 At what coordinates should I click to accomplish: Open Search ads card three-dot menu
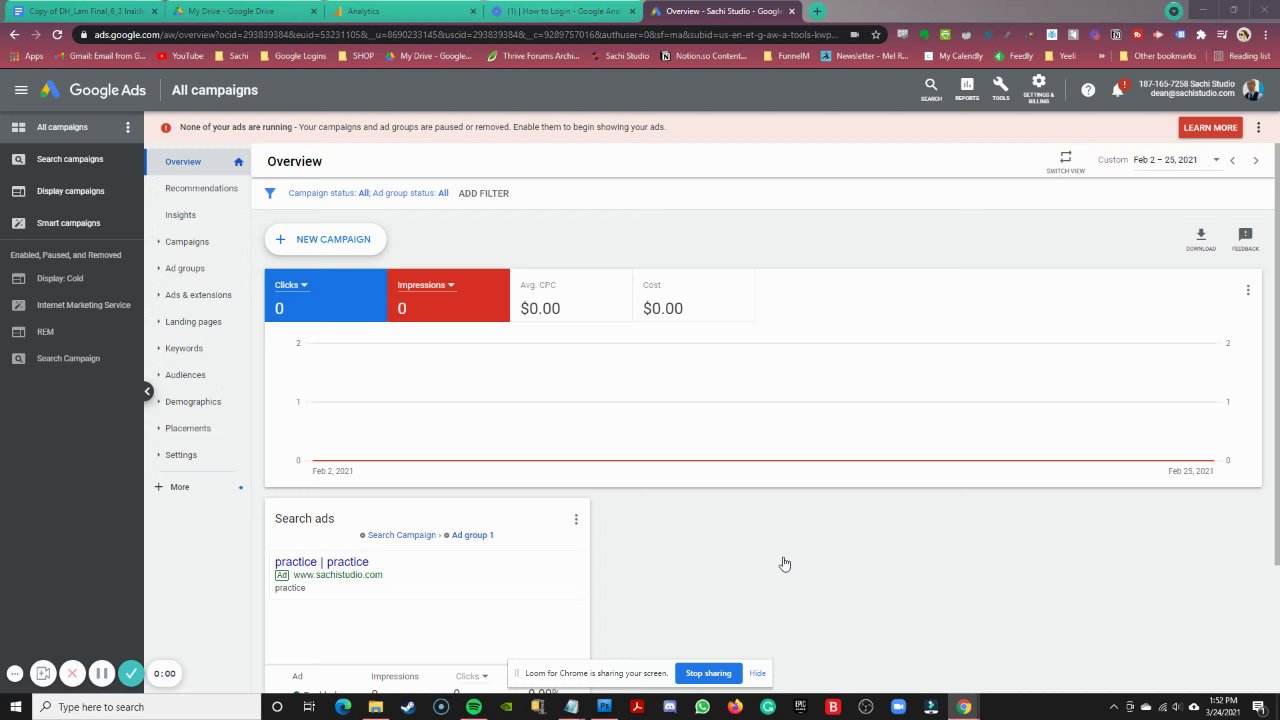click(x=576, y=519)
